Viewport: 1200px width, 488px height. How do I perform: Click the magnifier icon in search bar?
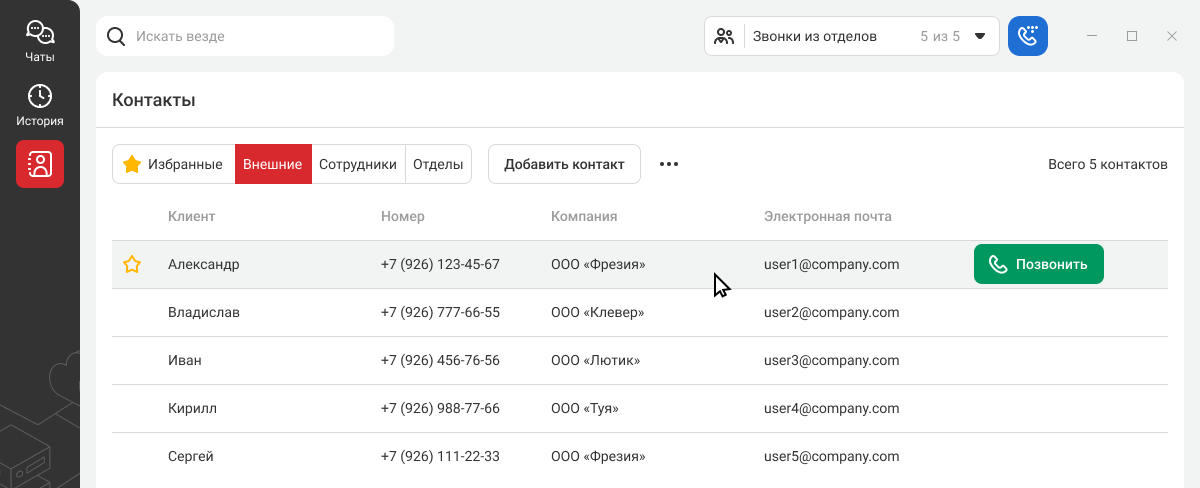coord(116,36)
